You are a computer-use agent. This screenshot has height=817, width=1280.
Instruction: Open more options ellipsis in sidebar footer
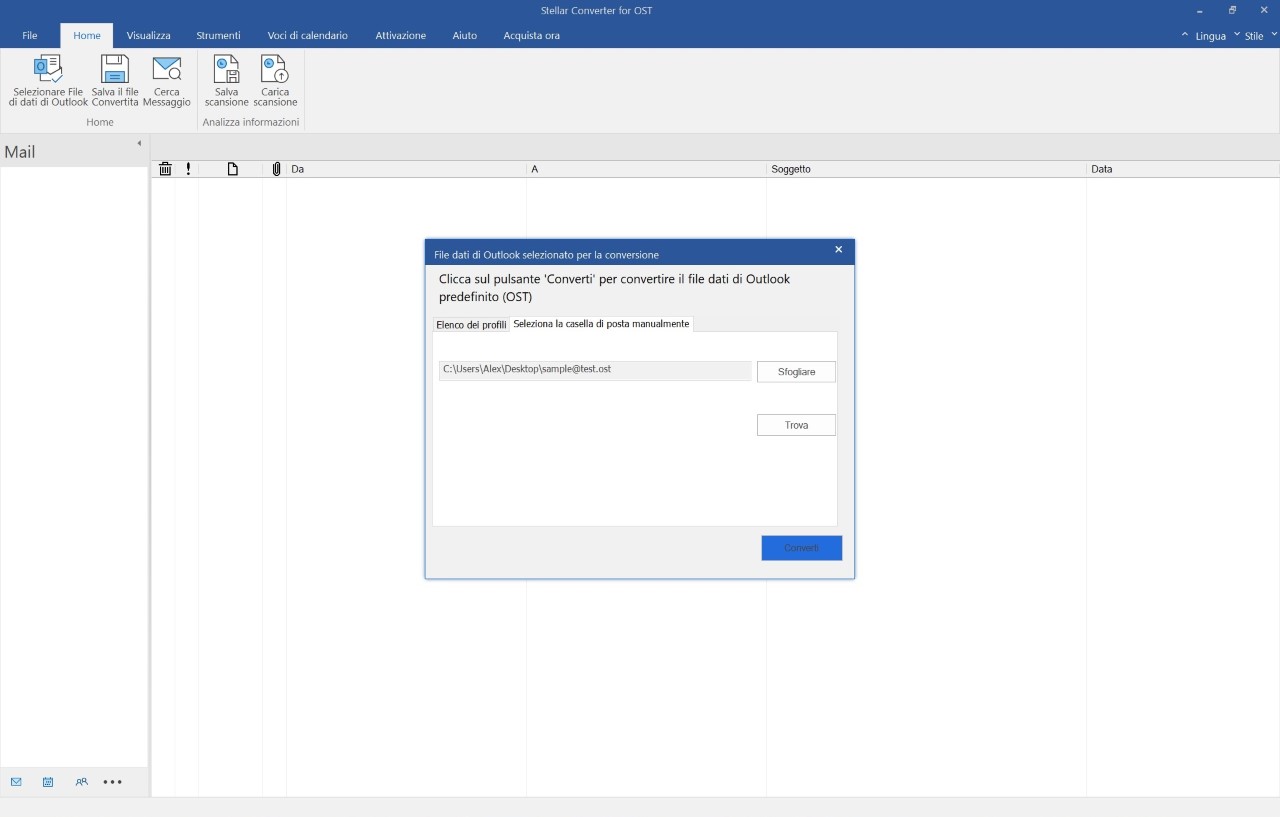click(x=113, y=782)
